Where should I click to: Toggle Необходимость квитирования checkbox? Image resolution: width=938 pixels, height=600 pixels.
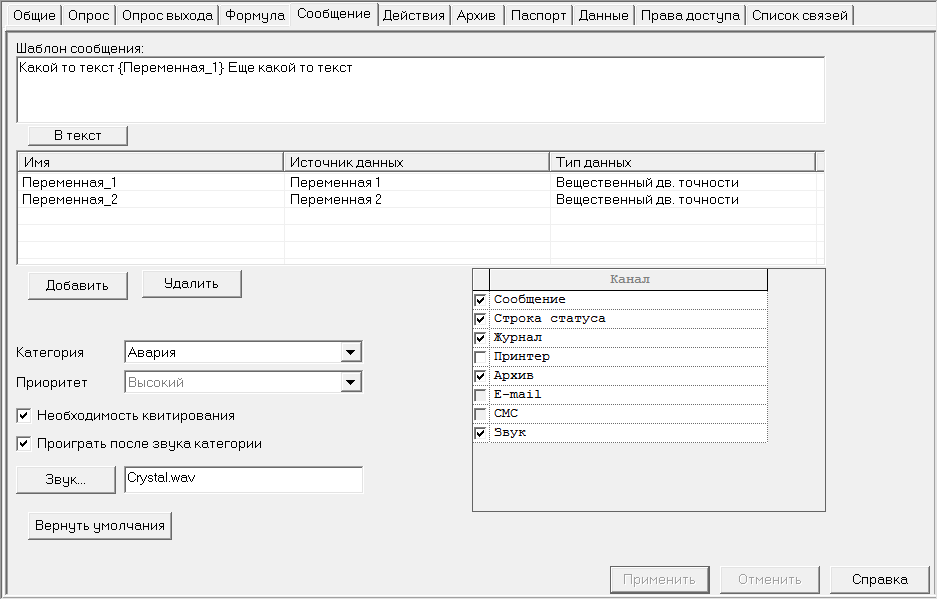point(24,416)
